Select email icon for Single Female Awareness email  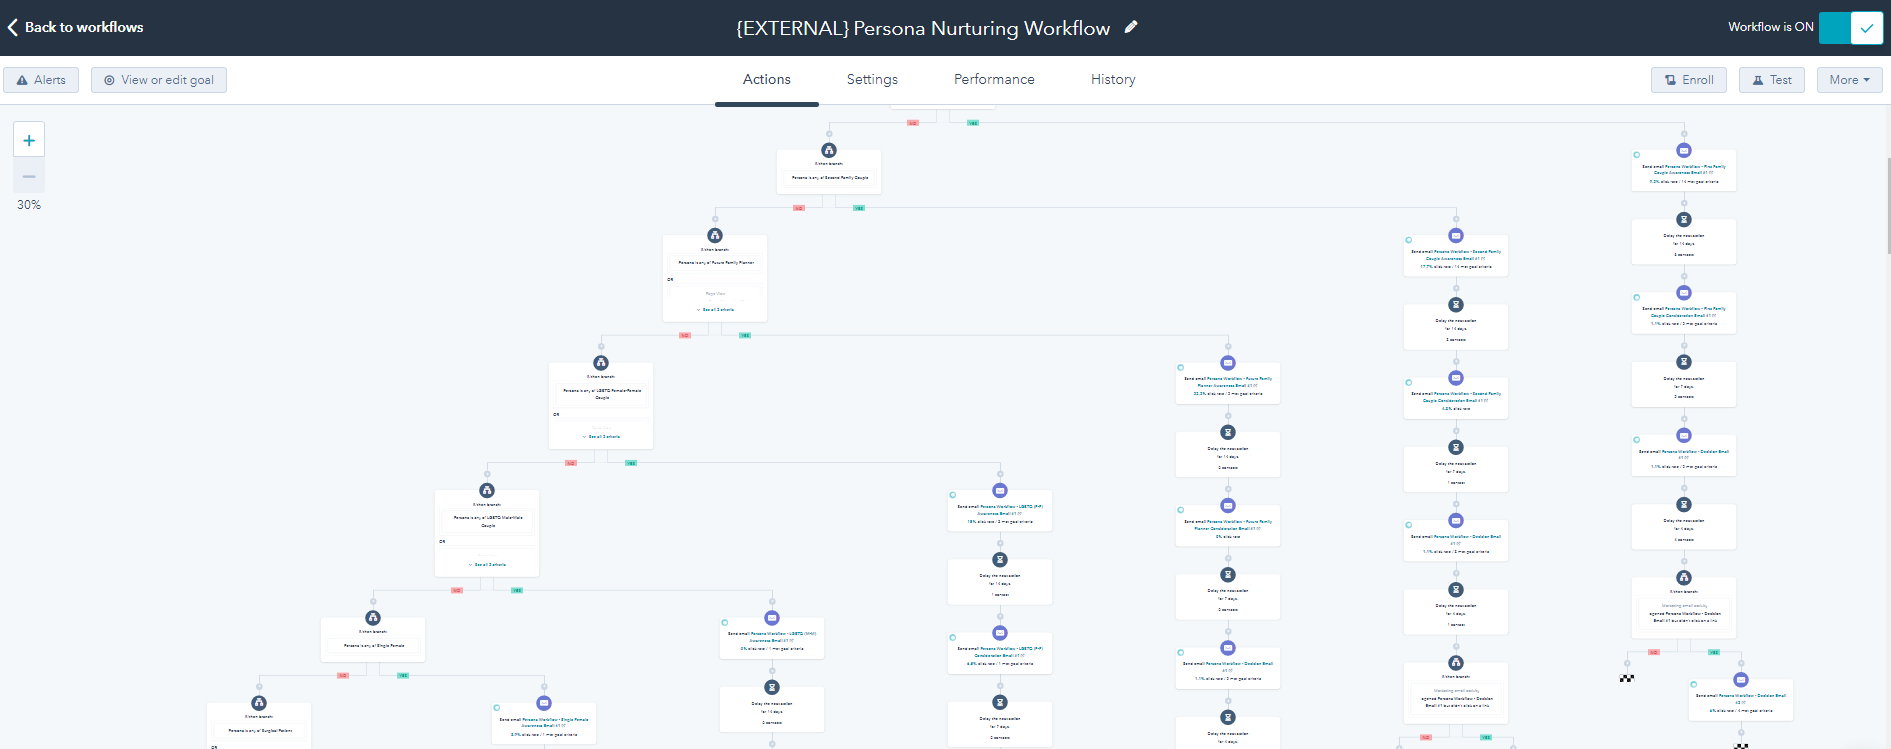point(544,703)
